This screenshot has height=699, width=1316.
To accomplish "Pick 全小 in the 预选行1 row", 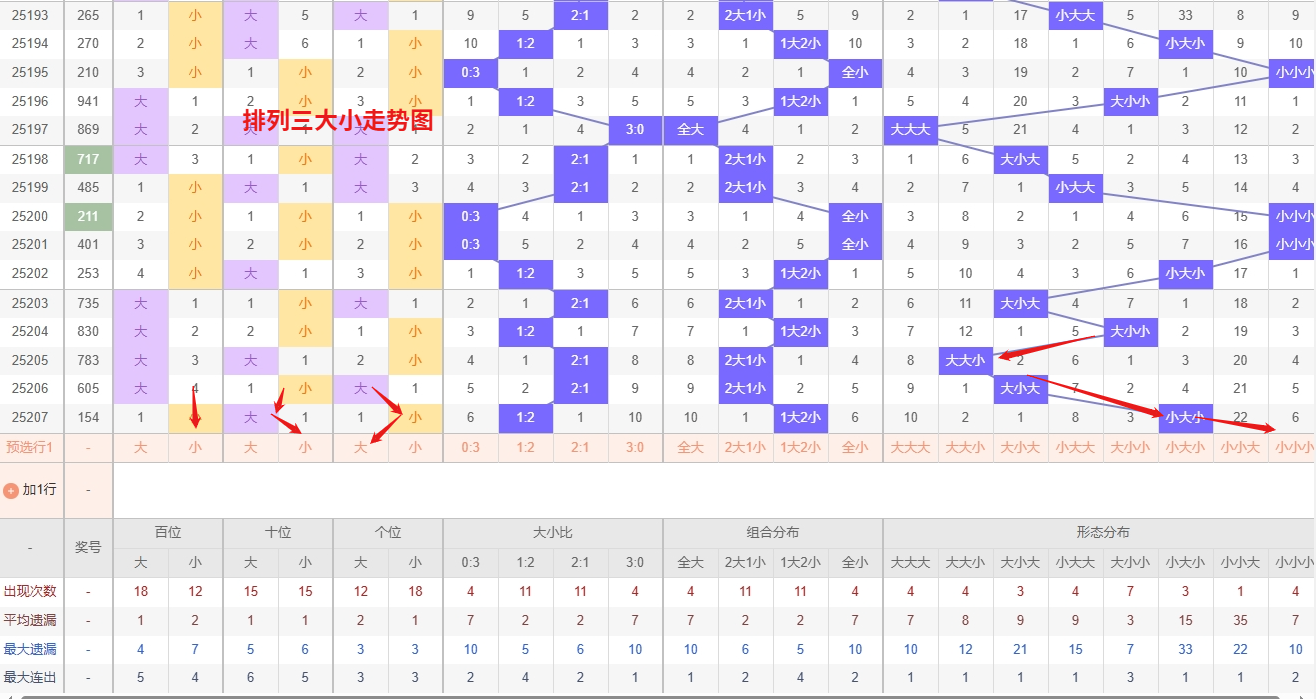I will pyautogui.click(x=855, y=448).
